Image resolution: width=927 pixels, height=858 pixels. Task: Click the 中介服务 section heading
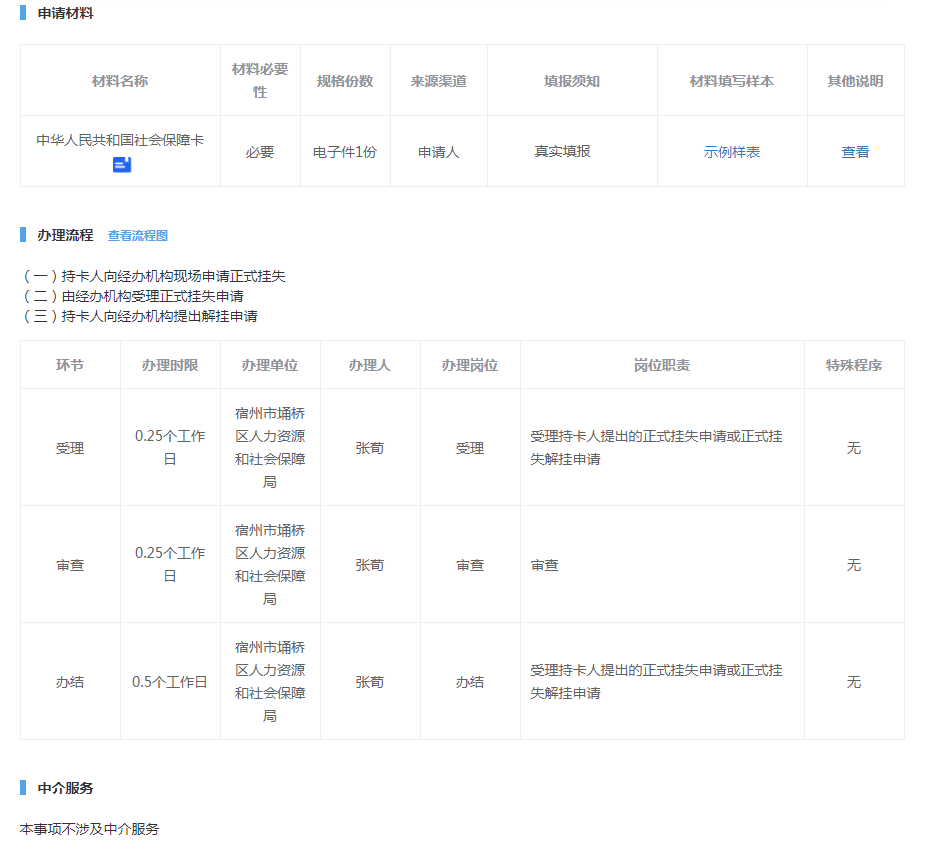[x=65, y=788]
